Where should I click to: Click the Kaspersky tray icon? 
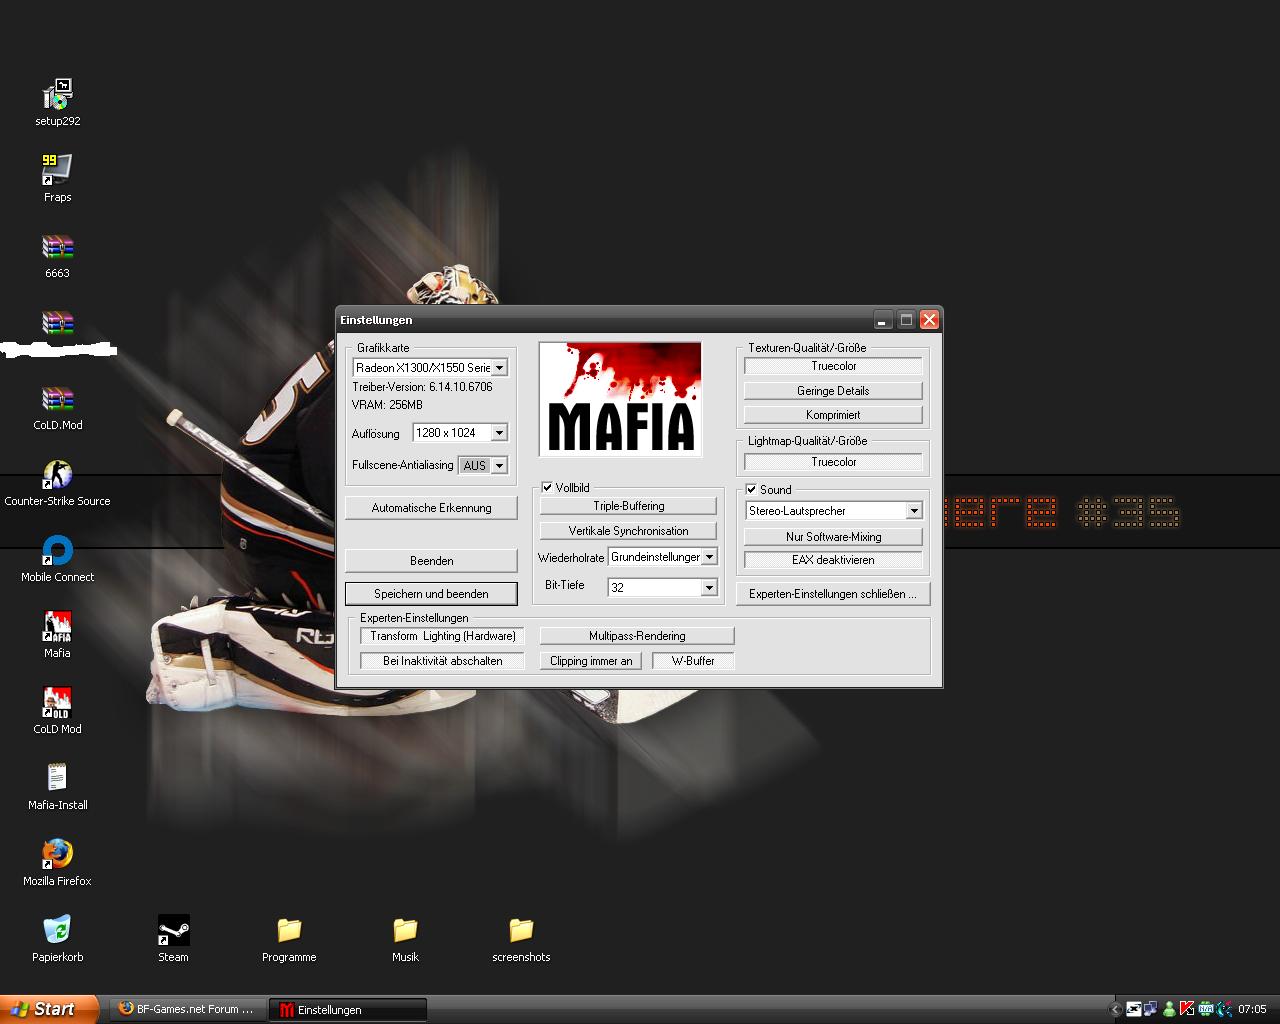tap(1187, 1009)
